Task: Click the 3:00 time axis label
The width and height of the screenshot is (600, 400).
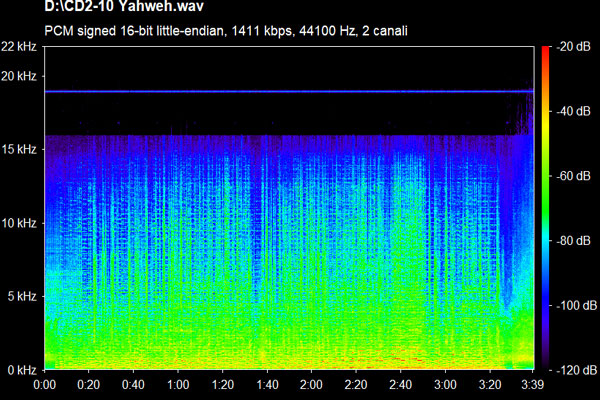Action: click(x=445, y=384)
